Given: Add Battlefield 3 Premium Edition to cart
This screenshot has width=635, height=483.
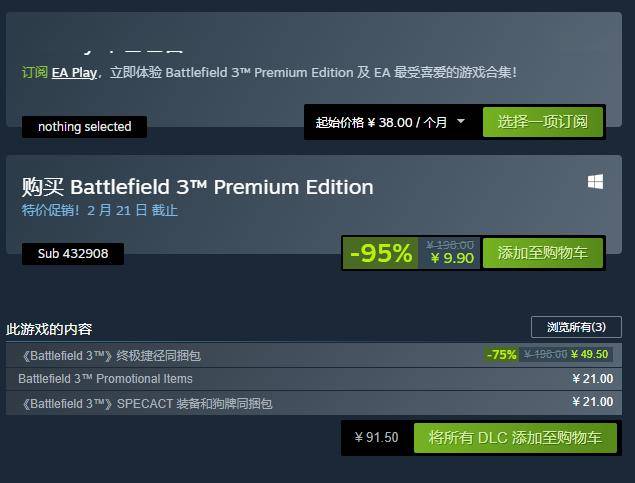Looking at the screenshot, I should 543,253.
